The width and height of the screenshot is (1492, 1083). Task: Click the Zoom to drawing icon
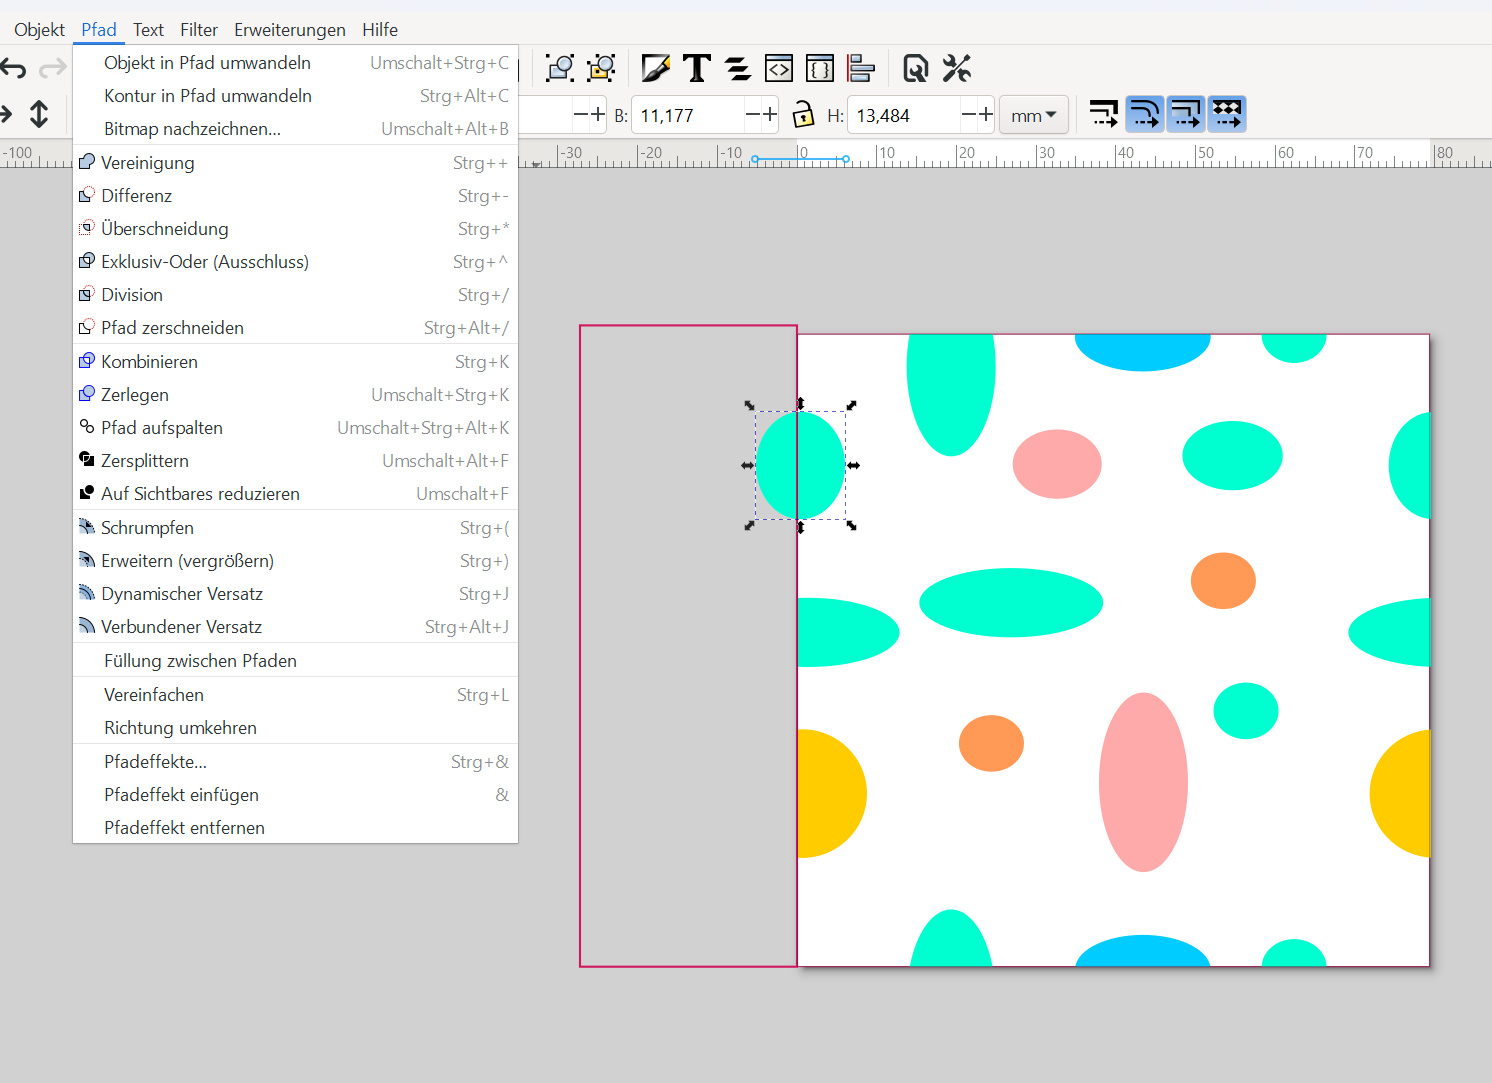tap(560, 68)
